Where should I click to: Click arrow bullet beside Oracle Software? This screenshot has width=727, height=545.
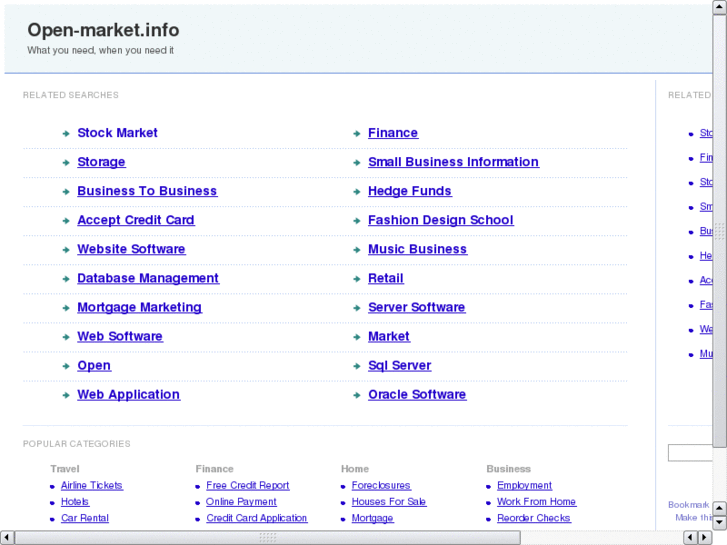tap(356, 396)
